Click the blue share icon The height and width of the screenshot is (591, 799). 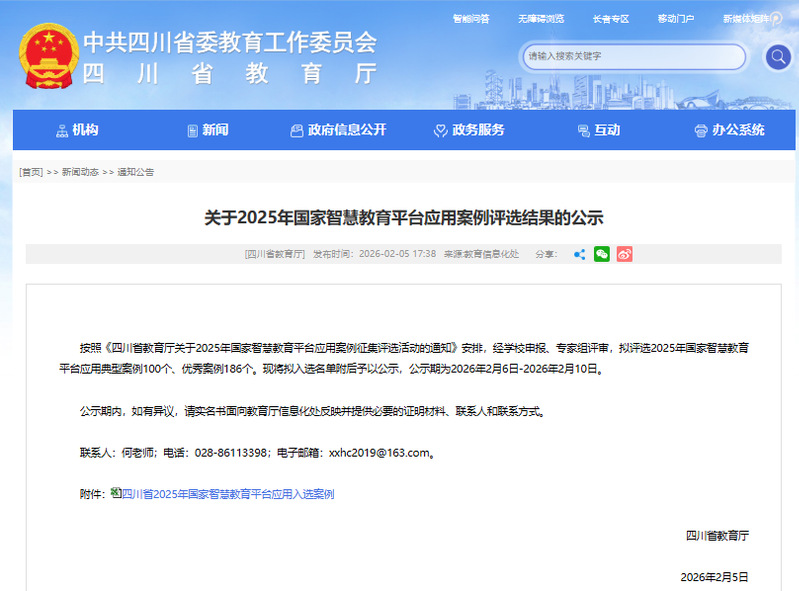tap(579, 254)
